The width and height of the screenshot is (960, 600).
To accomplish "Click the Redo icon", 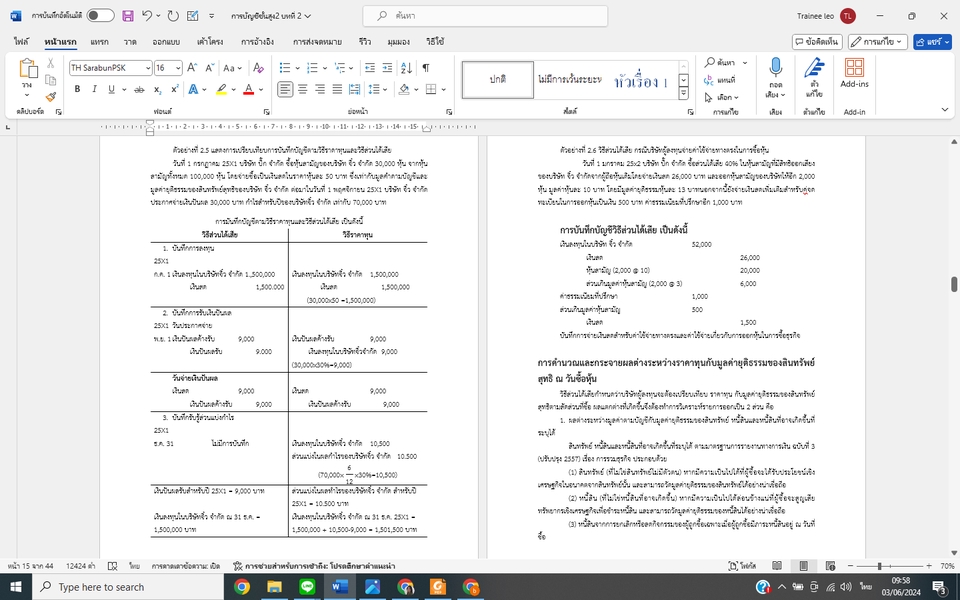I will pyautogui.click(x=173, y=16).
